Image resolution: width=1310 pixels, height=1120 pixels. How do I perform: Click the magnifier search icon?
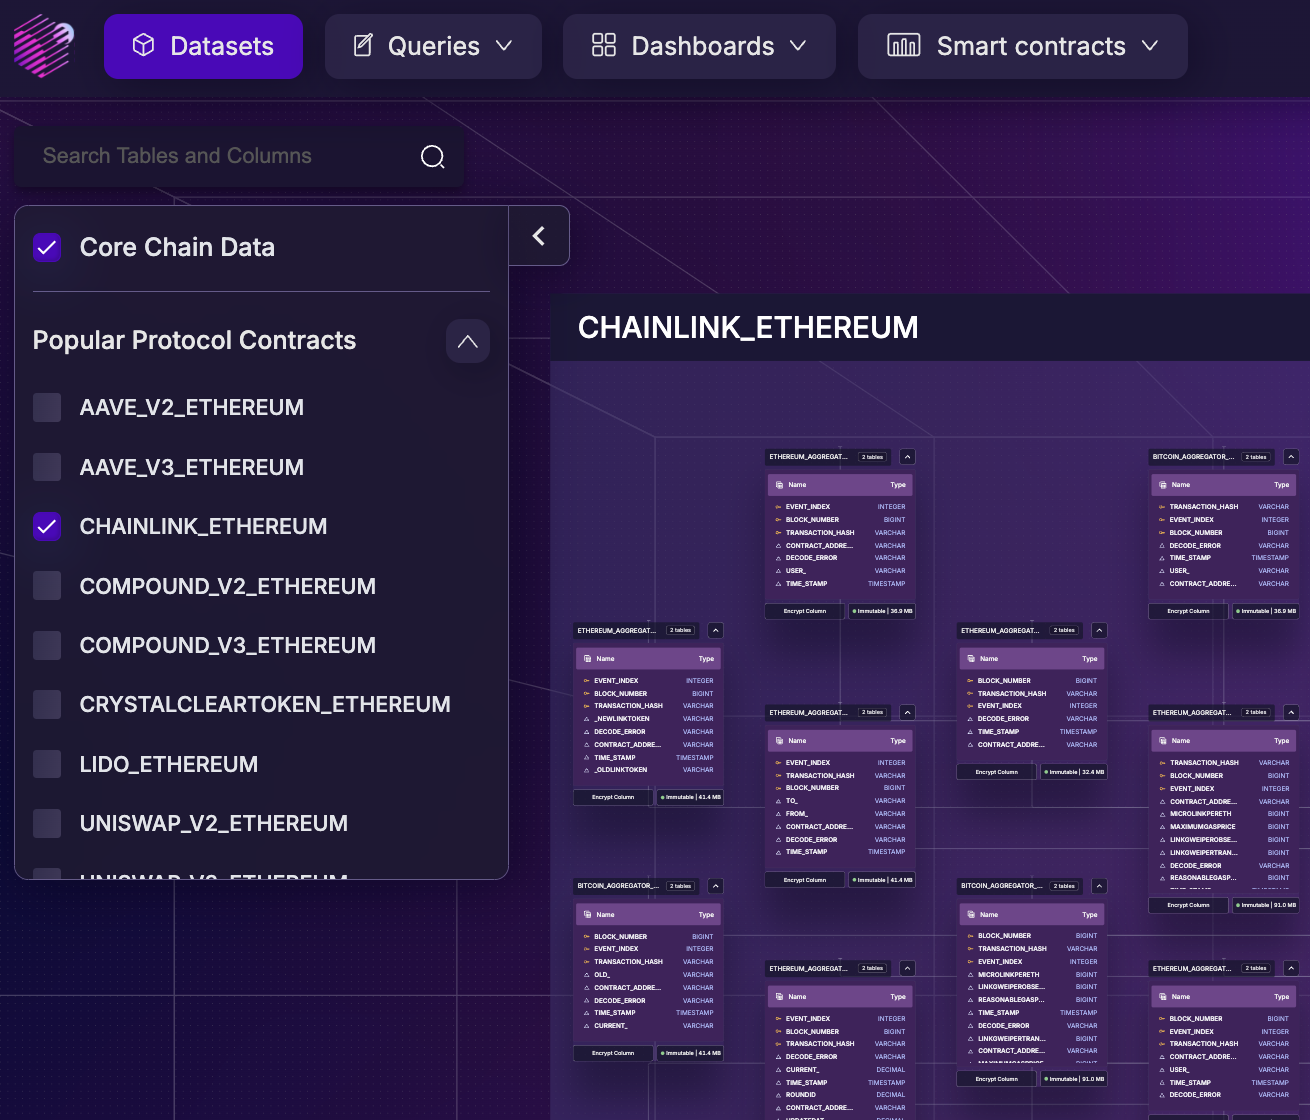click(433, 157)
